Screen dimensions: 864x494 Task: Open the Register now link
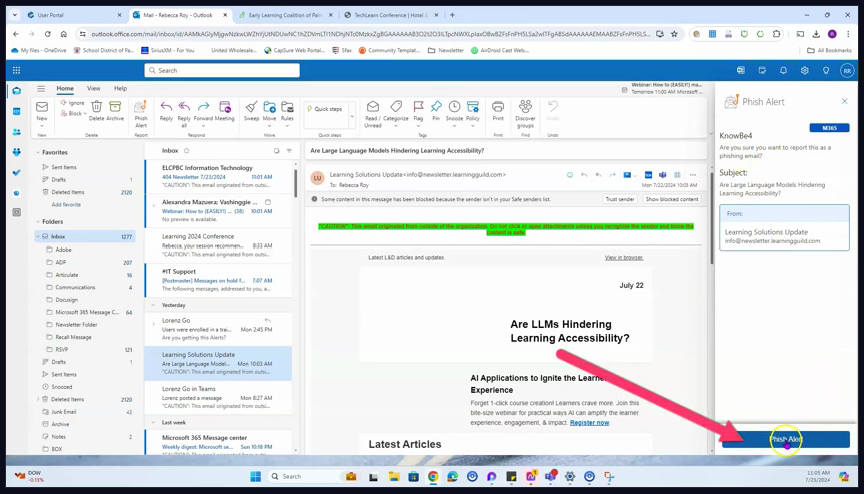point(589,423)
